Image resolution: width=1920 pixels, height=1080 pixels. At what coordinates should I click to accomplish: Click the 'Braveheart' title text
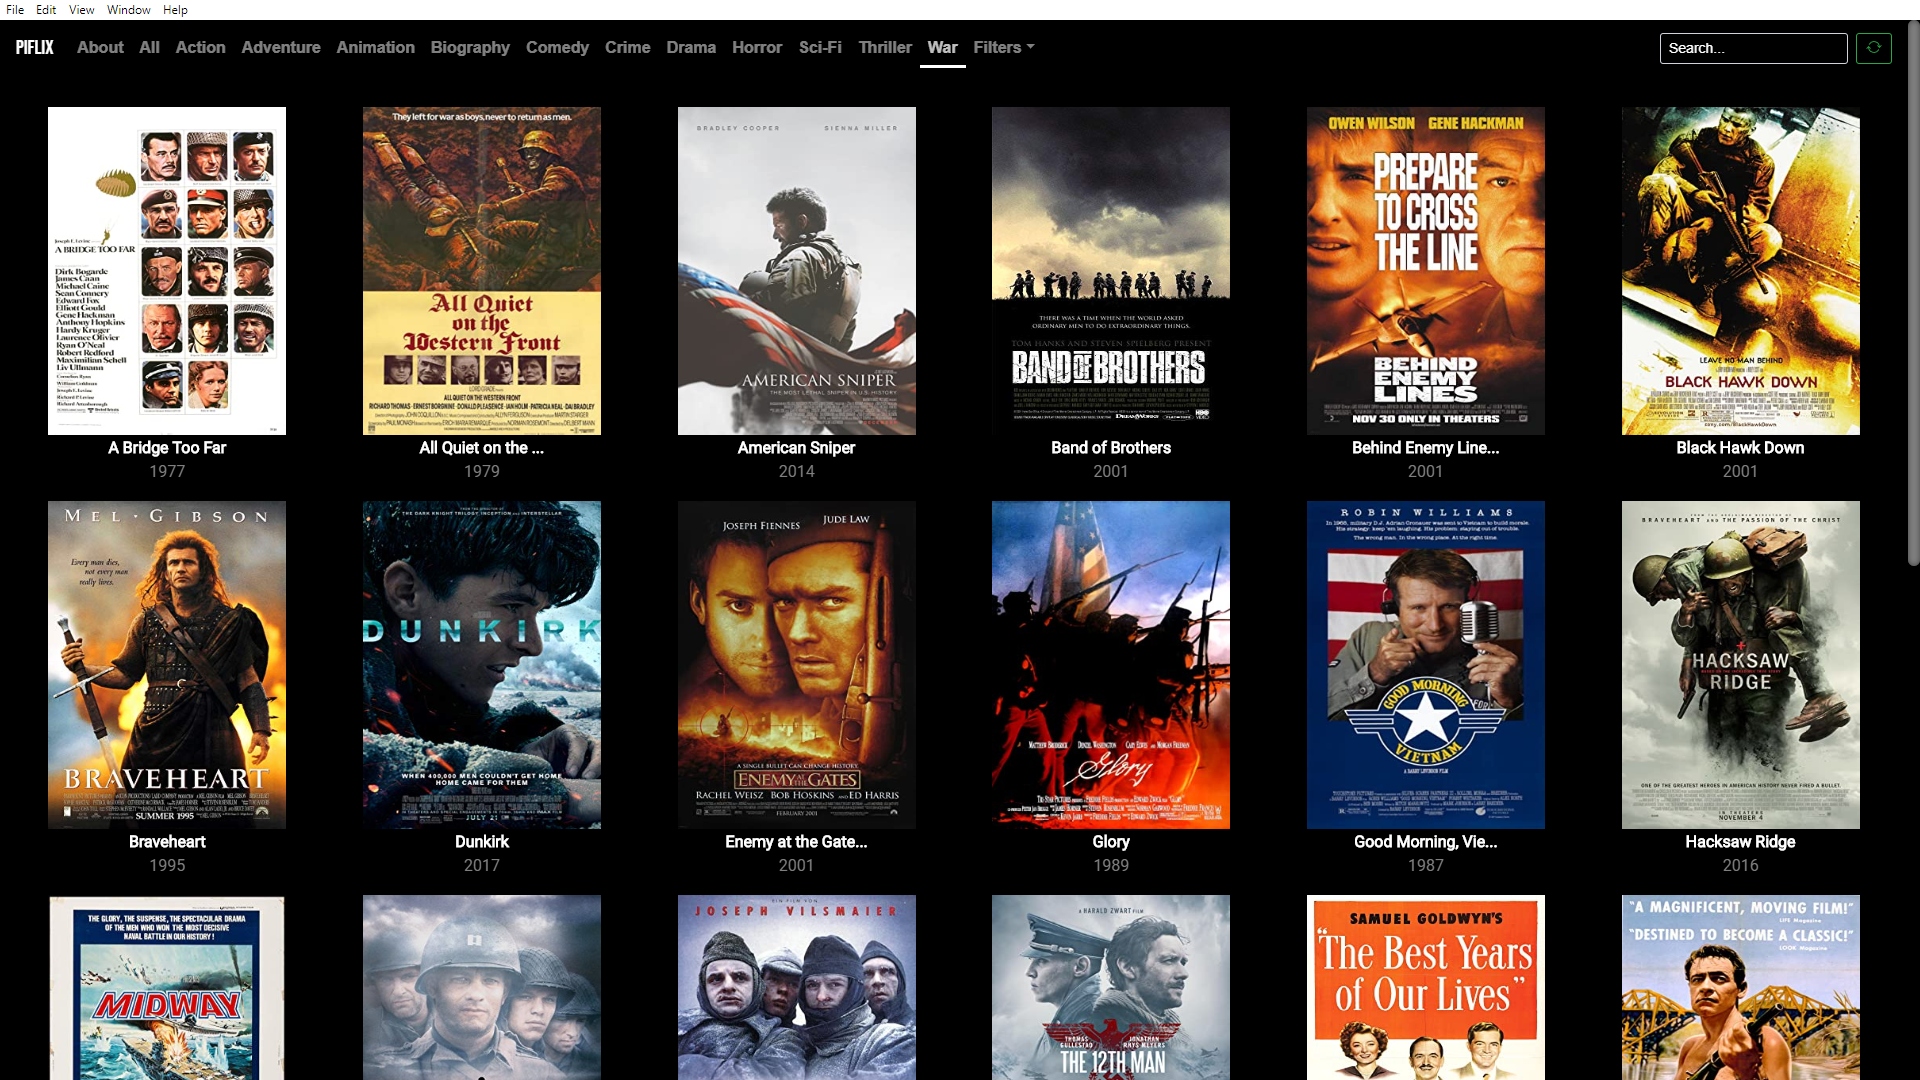point(167,842)
